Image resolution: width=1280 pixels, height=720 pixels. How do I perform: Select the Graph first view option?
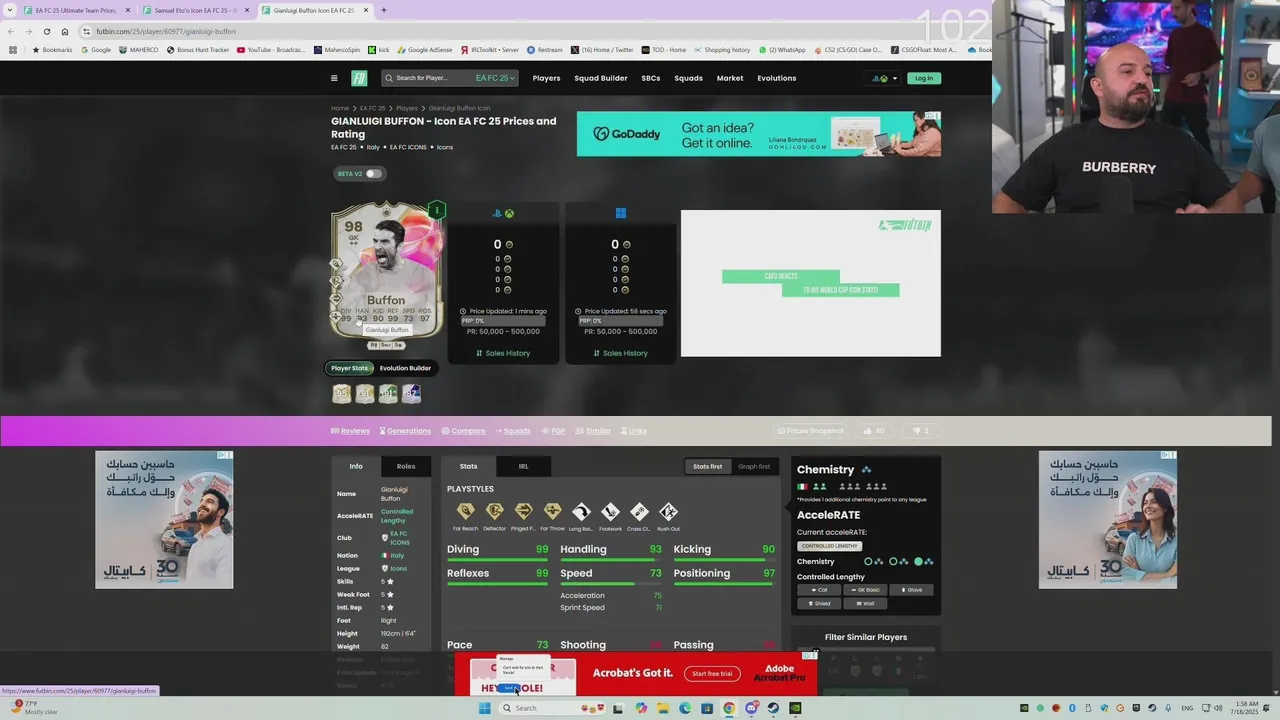click(754, 466)
